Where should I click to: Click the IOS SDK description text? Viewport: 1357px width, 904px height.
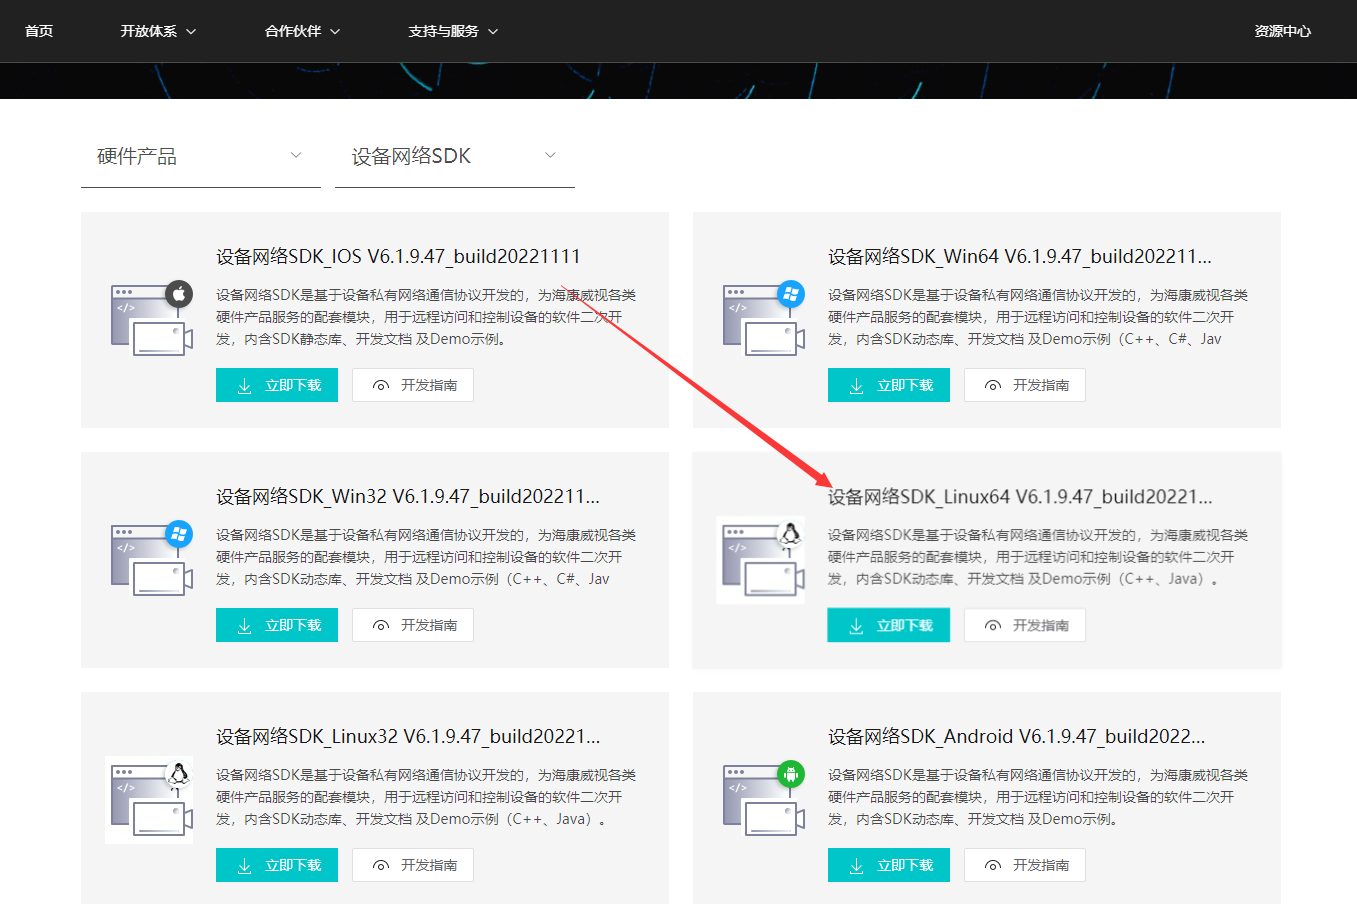pyautogui.click(x=426, y=317)
